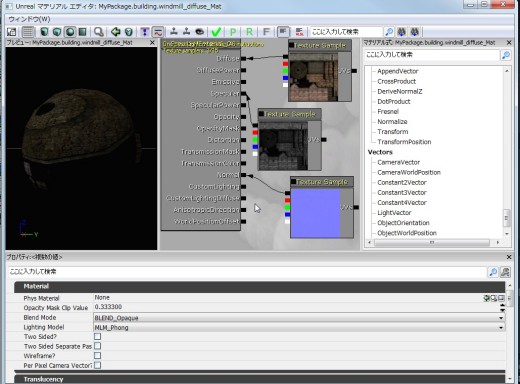
Task: Click the expression list horizontal scrollbar
Action: tap(432, 242)
